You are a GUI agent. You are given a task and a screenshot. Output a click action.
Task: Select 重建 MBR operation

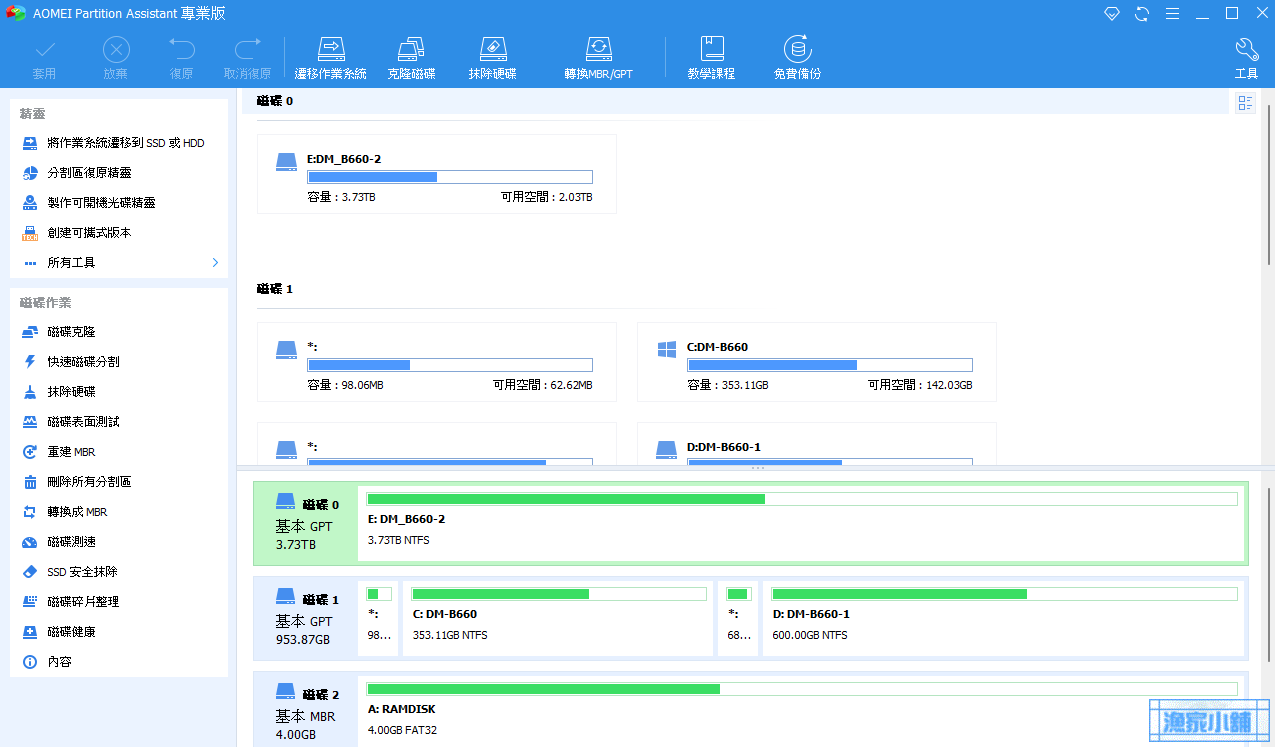tap(119, 452)
